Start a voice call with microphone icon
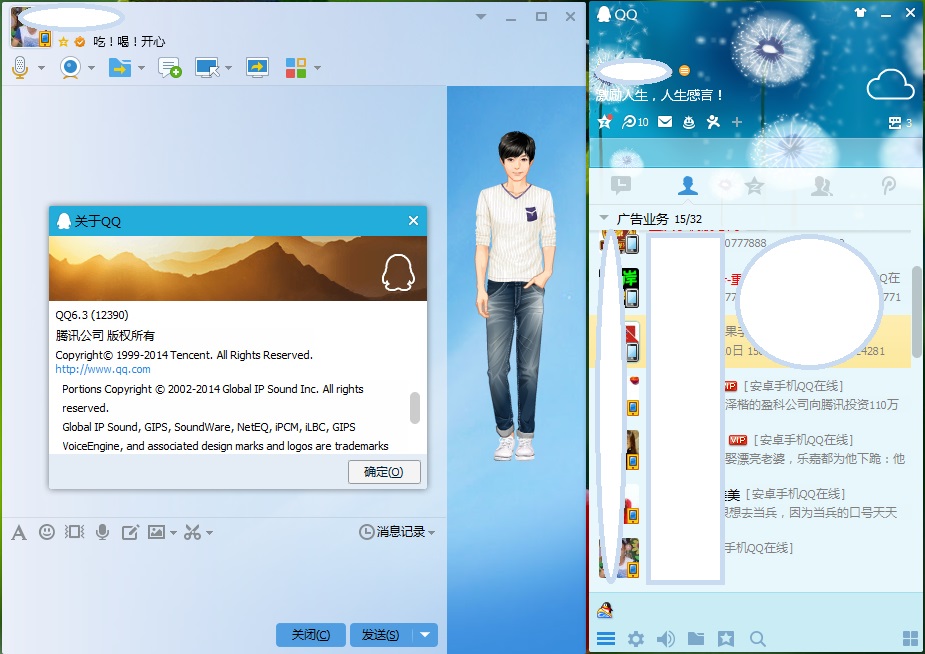This screenshot has width=925, height=654. 20,67
